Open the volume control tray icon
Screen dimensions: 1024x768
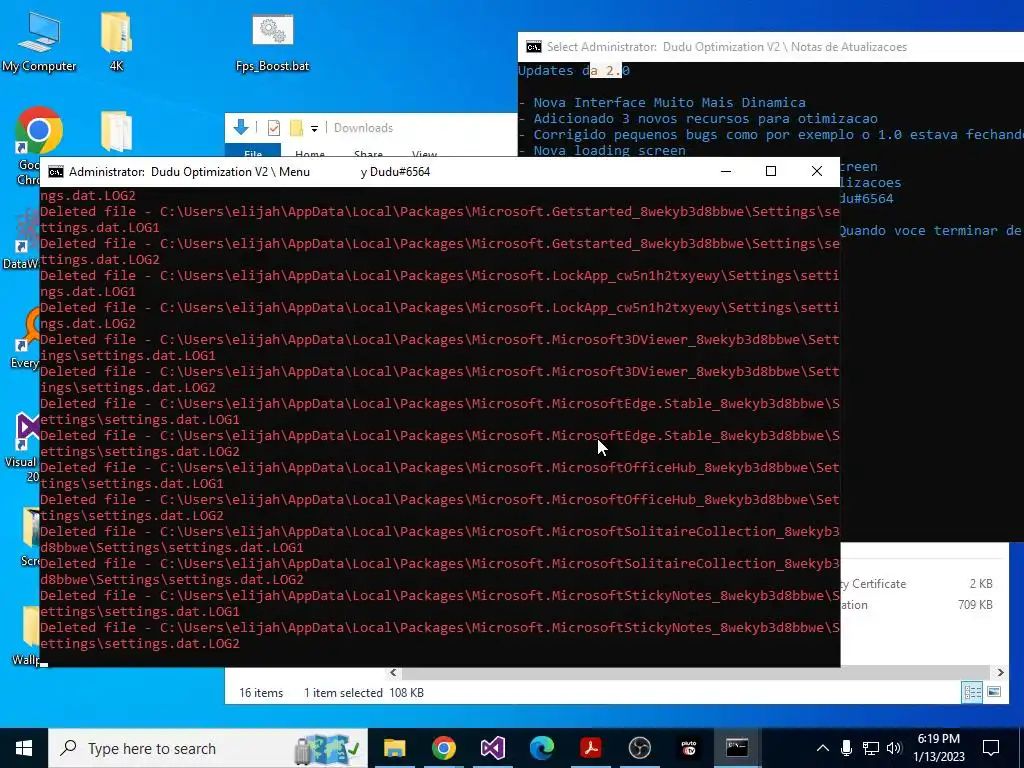coord(894,748)
